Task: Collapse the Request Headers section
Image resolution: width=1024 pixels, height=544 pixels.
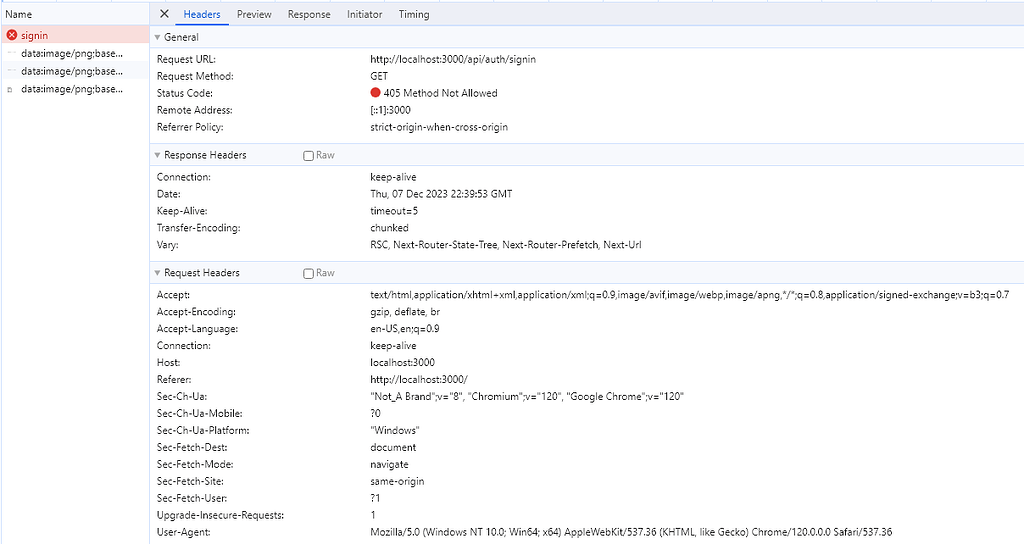Action: click(157, 273)
